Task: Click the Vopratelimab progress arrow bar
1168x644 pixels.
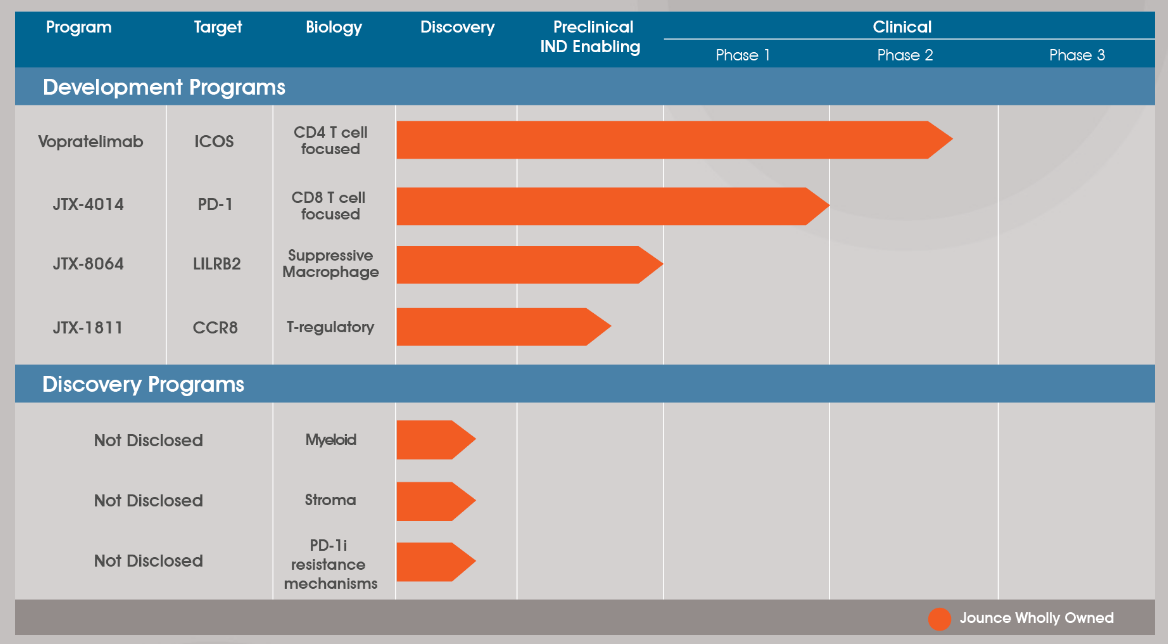Action: pos(672,140)
